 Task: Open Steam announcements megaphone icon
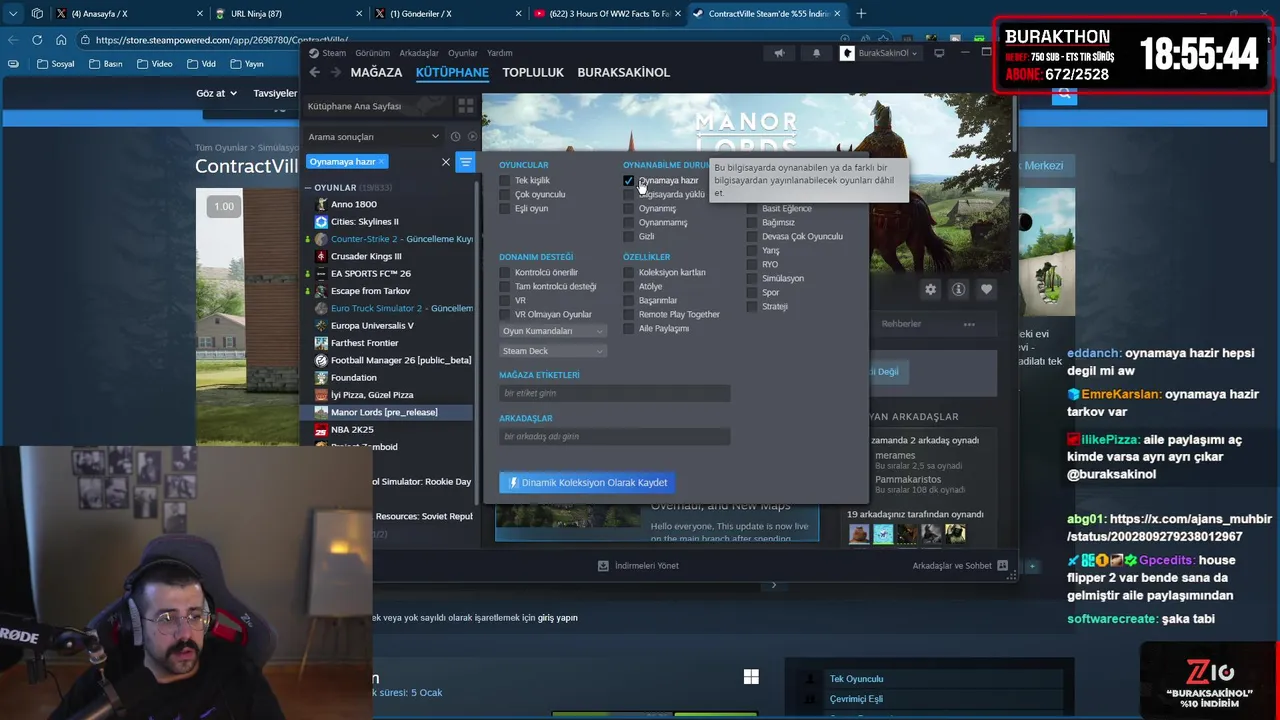click(x=780, y=53)
